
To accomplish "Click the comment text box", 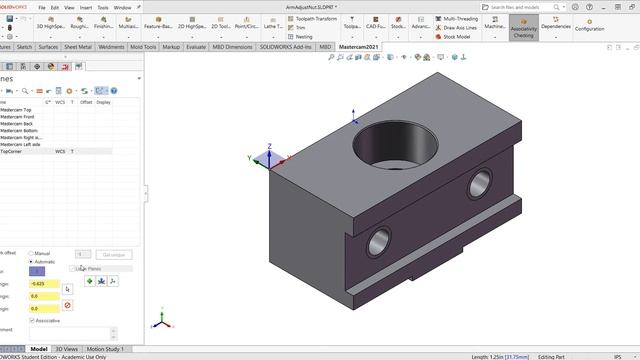I will 70,333.
